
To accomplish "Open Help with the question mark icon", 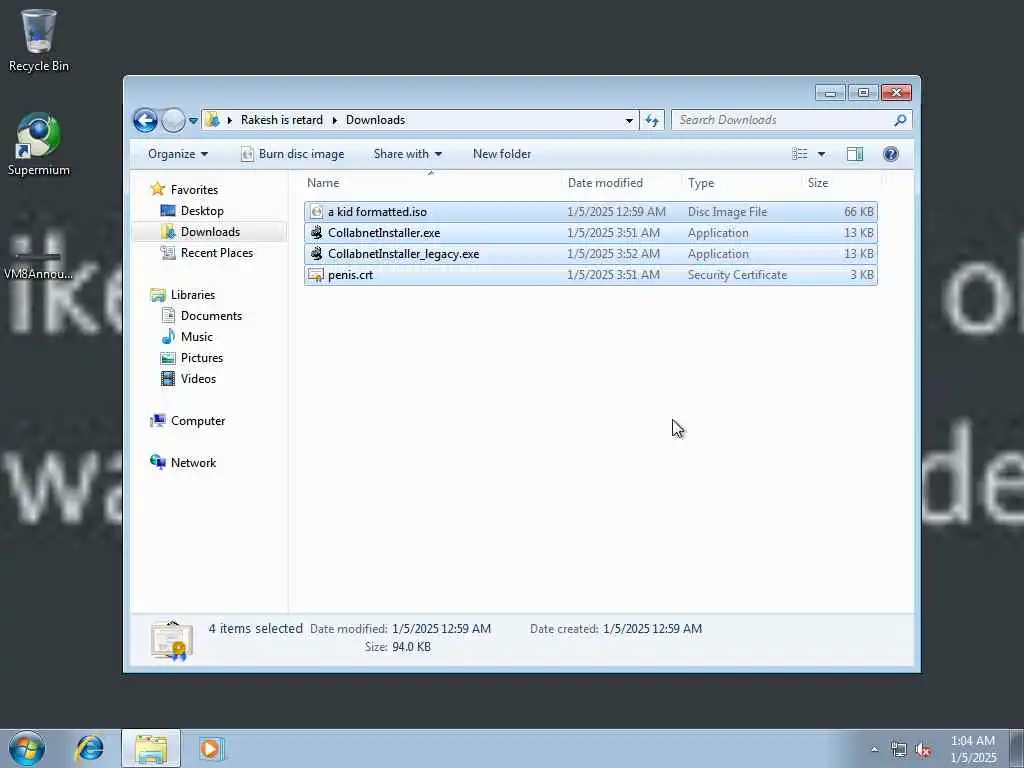I will 890,154.
